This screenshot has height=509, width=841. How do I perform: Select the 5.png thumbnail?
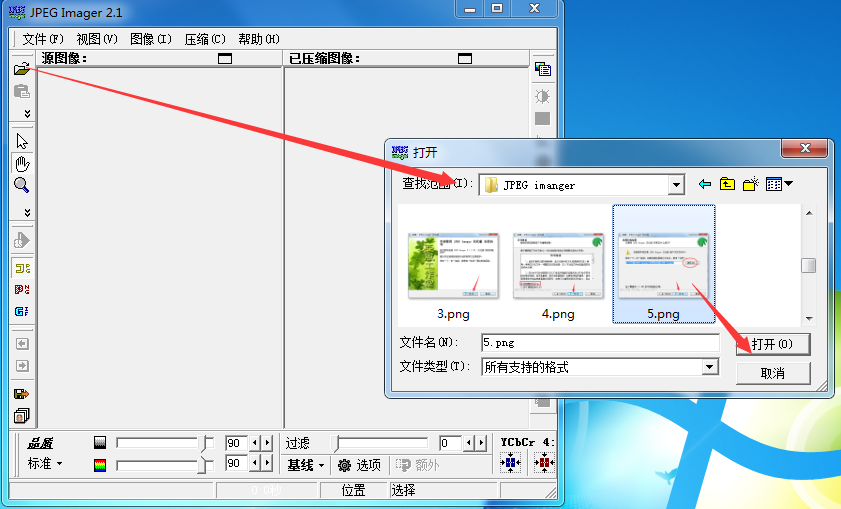tap(663, 264)
